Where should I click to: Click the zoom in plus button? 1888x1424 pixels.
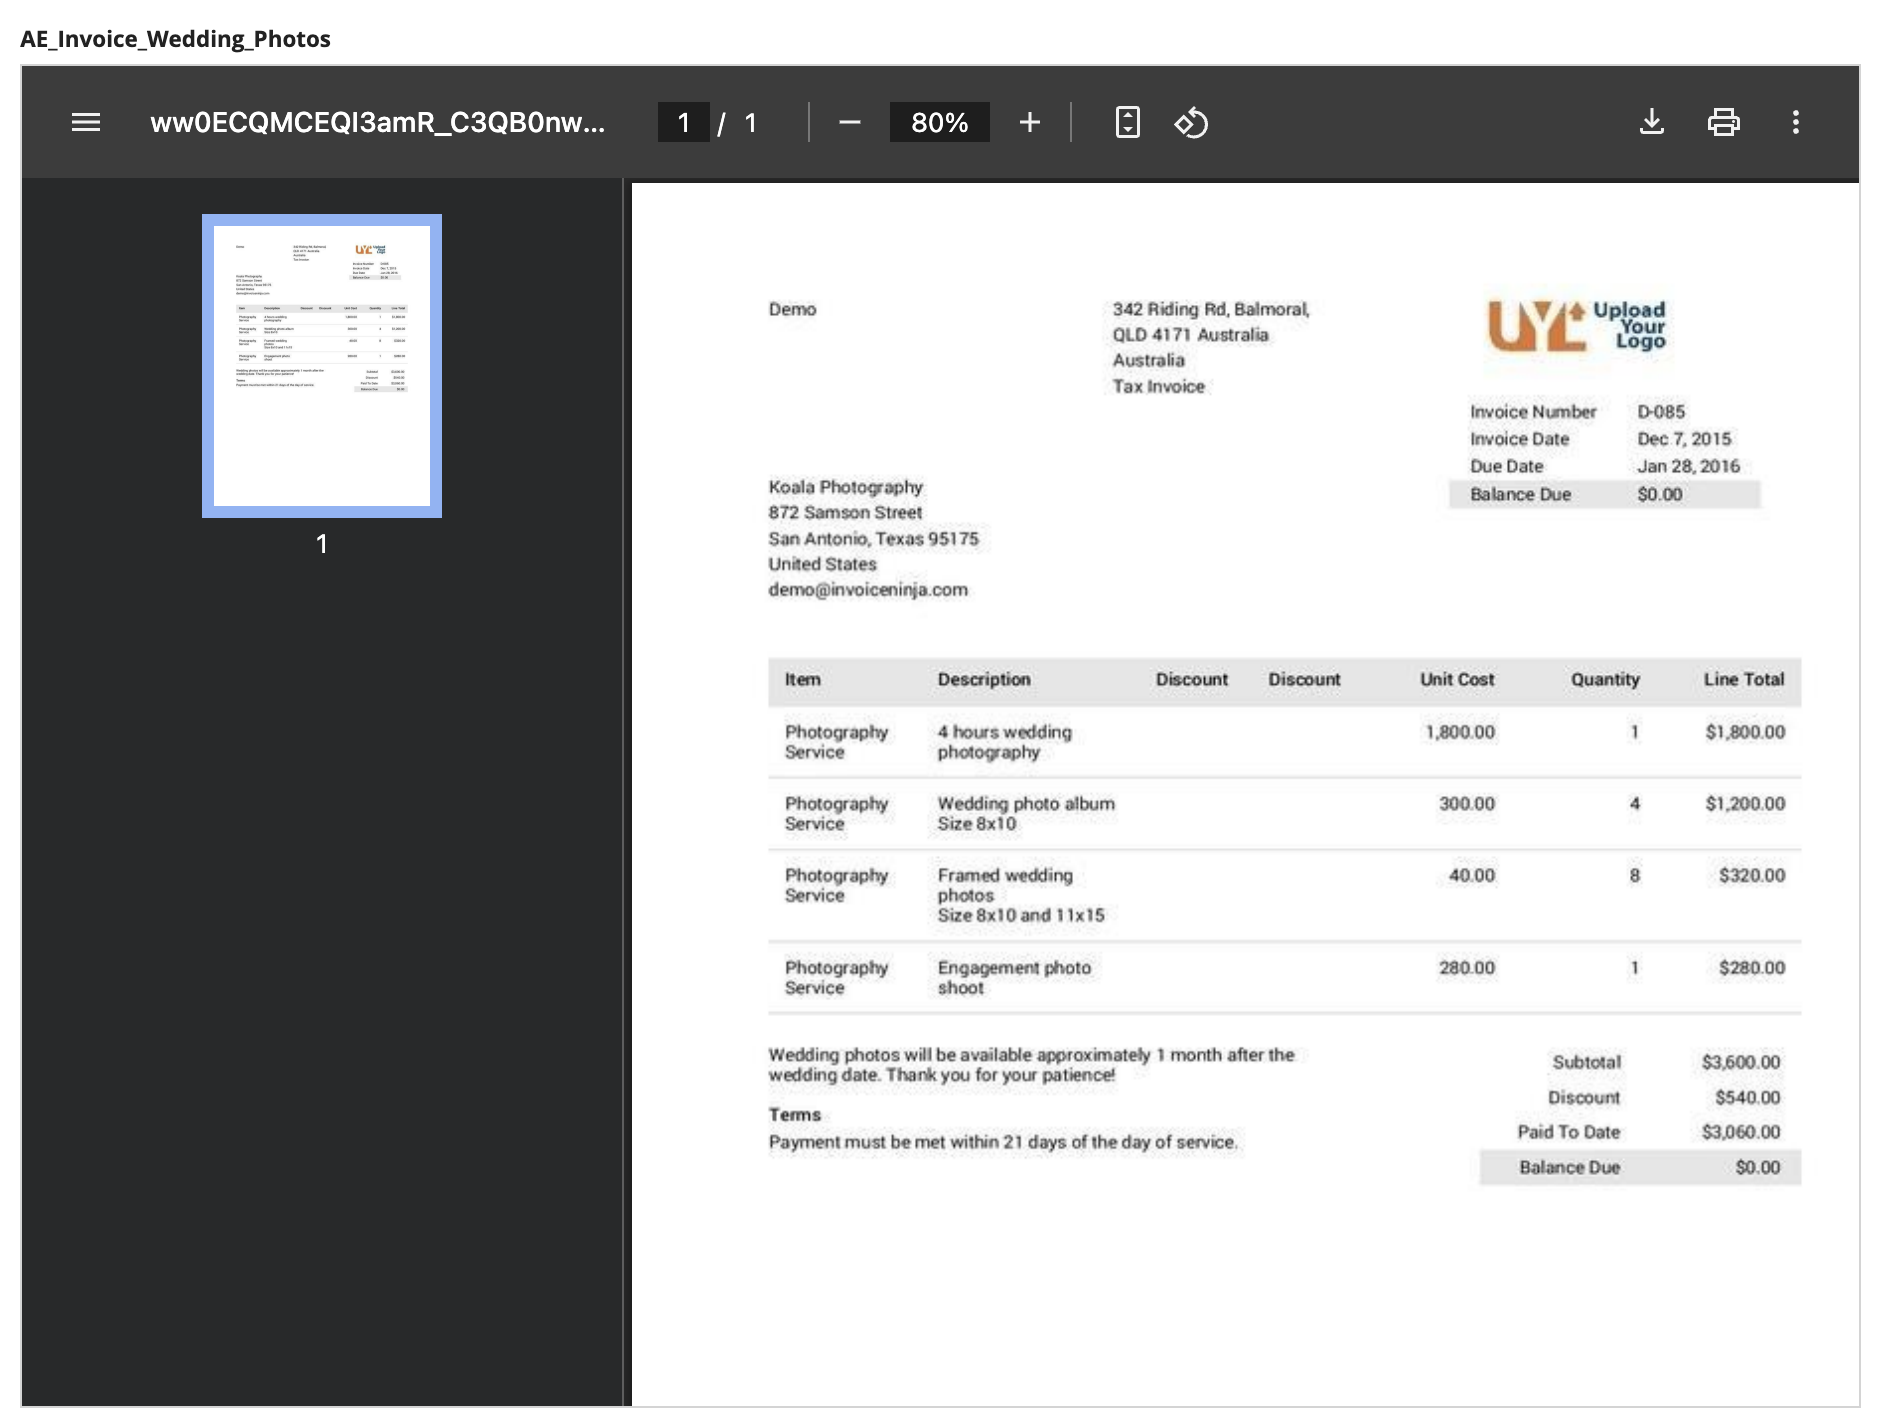click(x=1029, y=122)
